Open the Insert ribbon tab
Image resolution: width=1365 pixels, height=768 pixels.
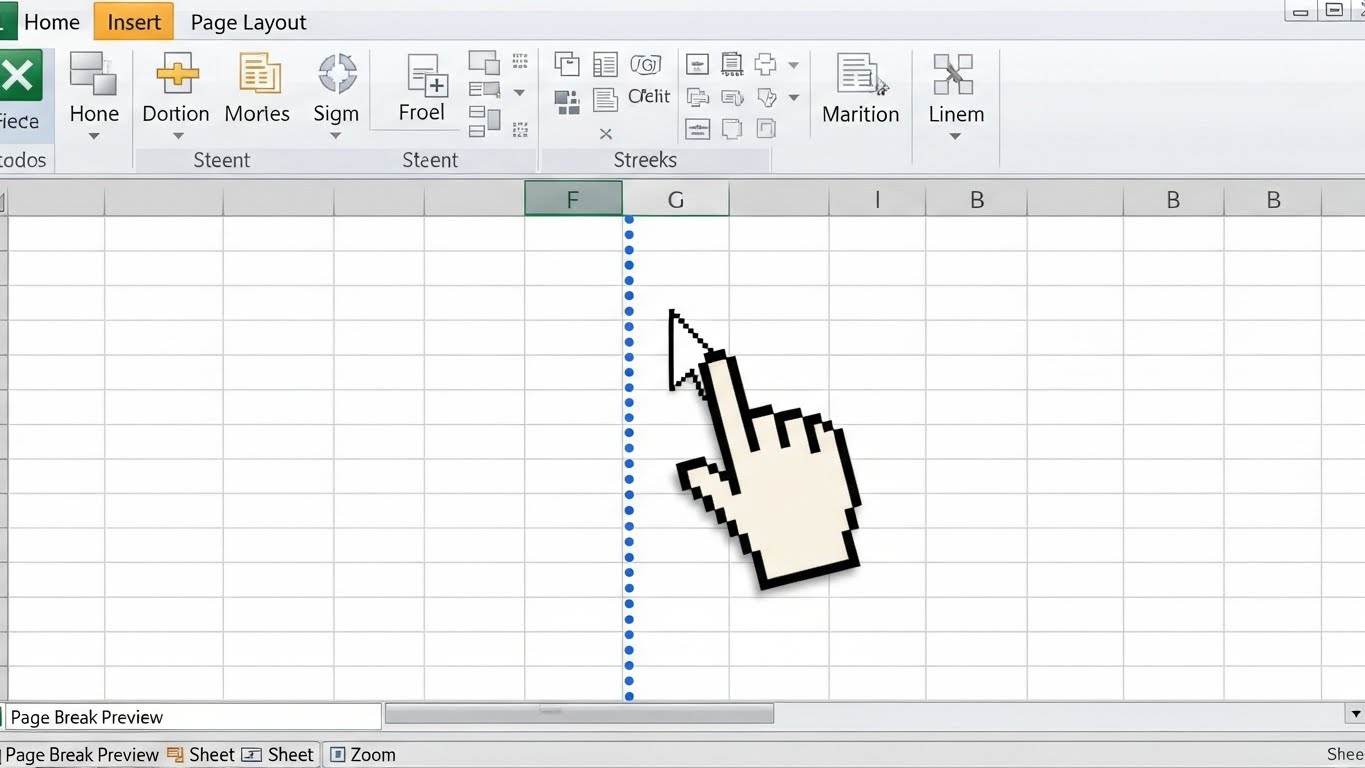point(134,22)
